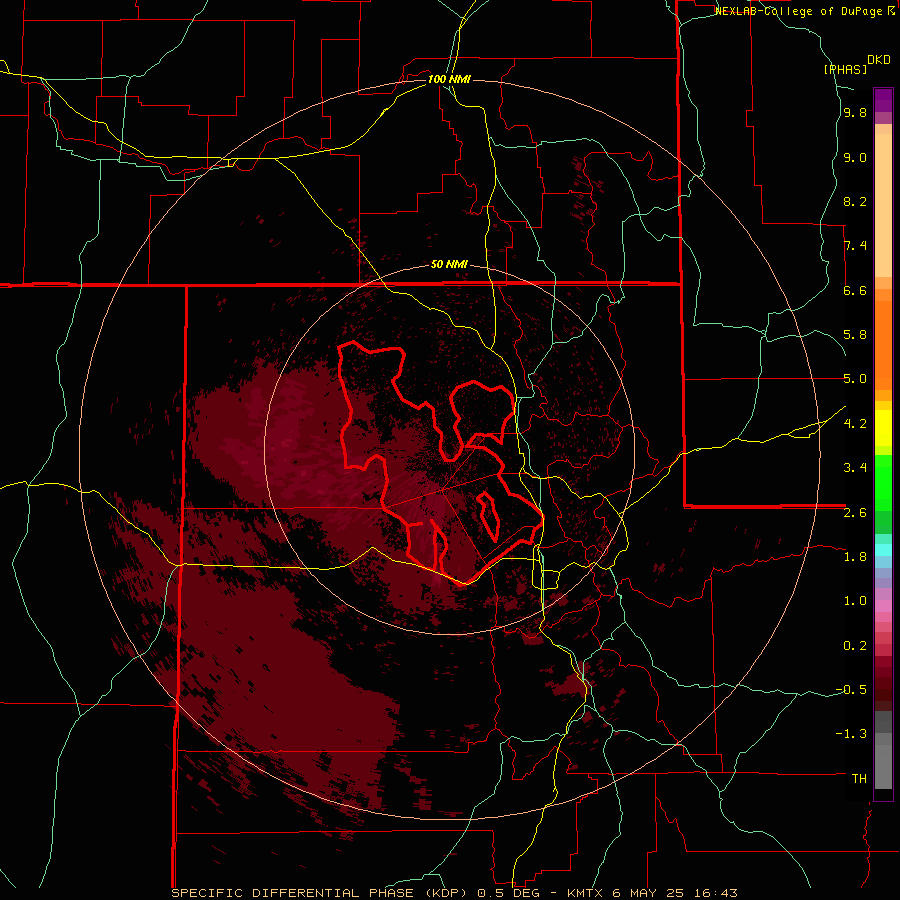Viewport: 900px width, 900px height.
Task: Click the 50 NMI range ring label
Action: 449,264
